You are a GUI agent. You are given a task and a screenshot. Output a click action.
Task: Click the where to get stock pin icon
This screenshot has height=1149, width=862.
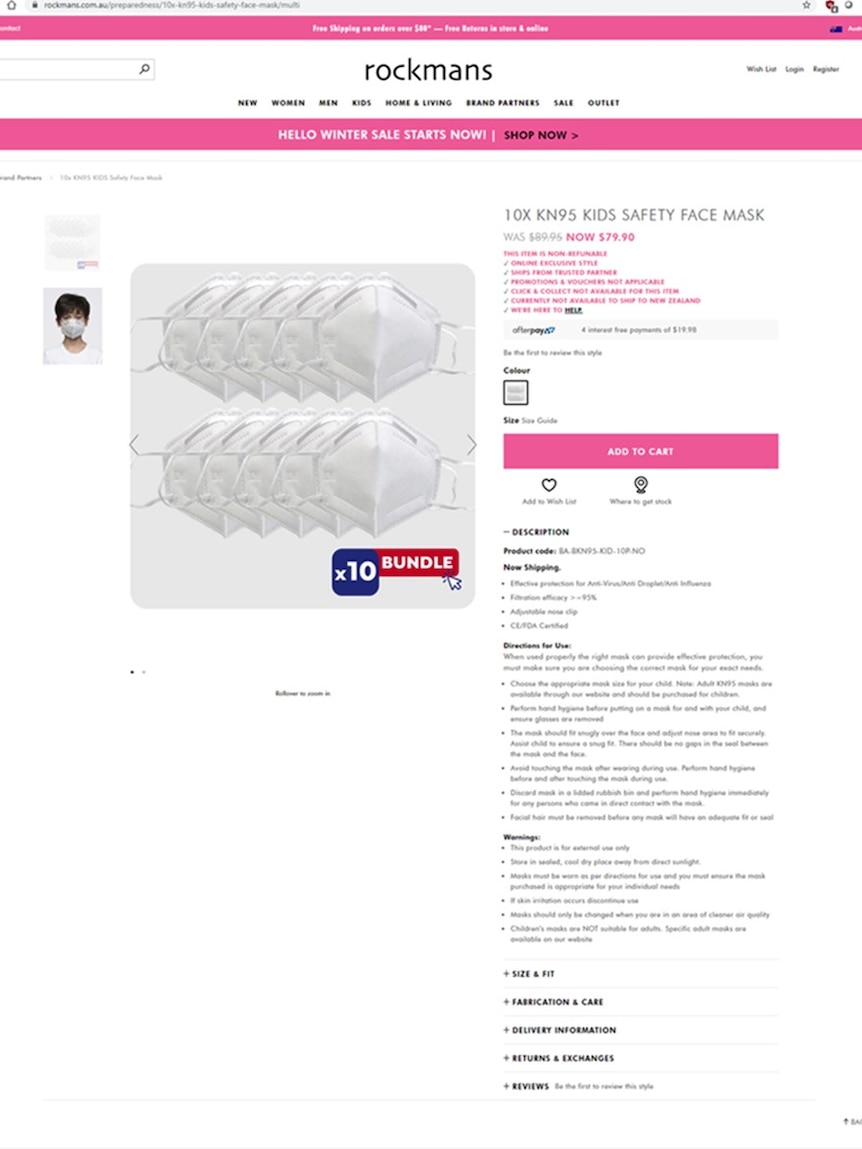click(641, 484)
